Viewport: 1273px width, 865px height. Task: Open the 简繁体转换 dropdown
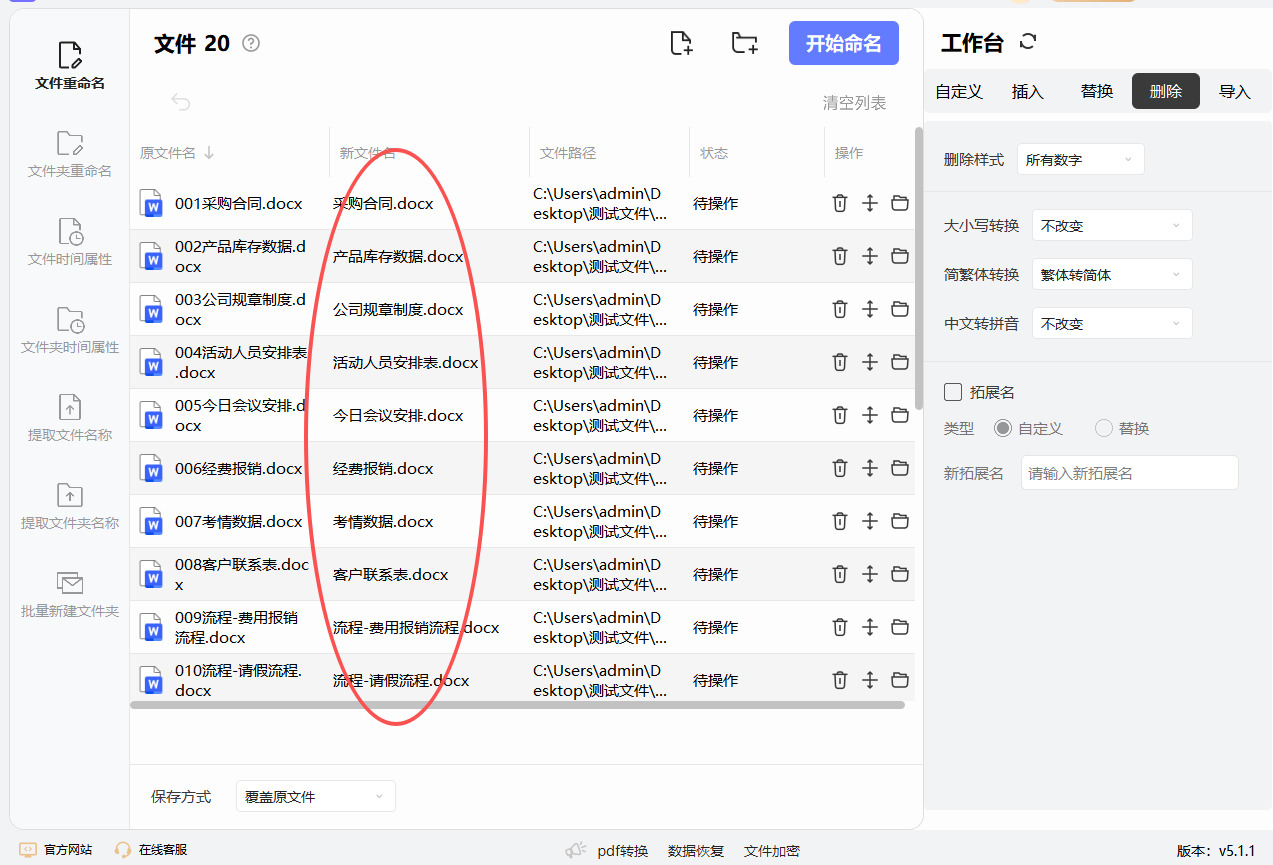pyautogui.click(x=1112, y=275)
